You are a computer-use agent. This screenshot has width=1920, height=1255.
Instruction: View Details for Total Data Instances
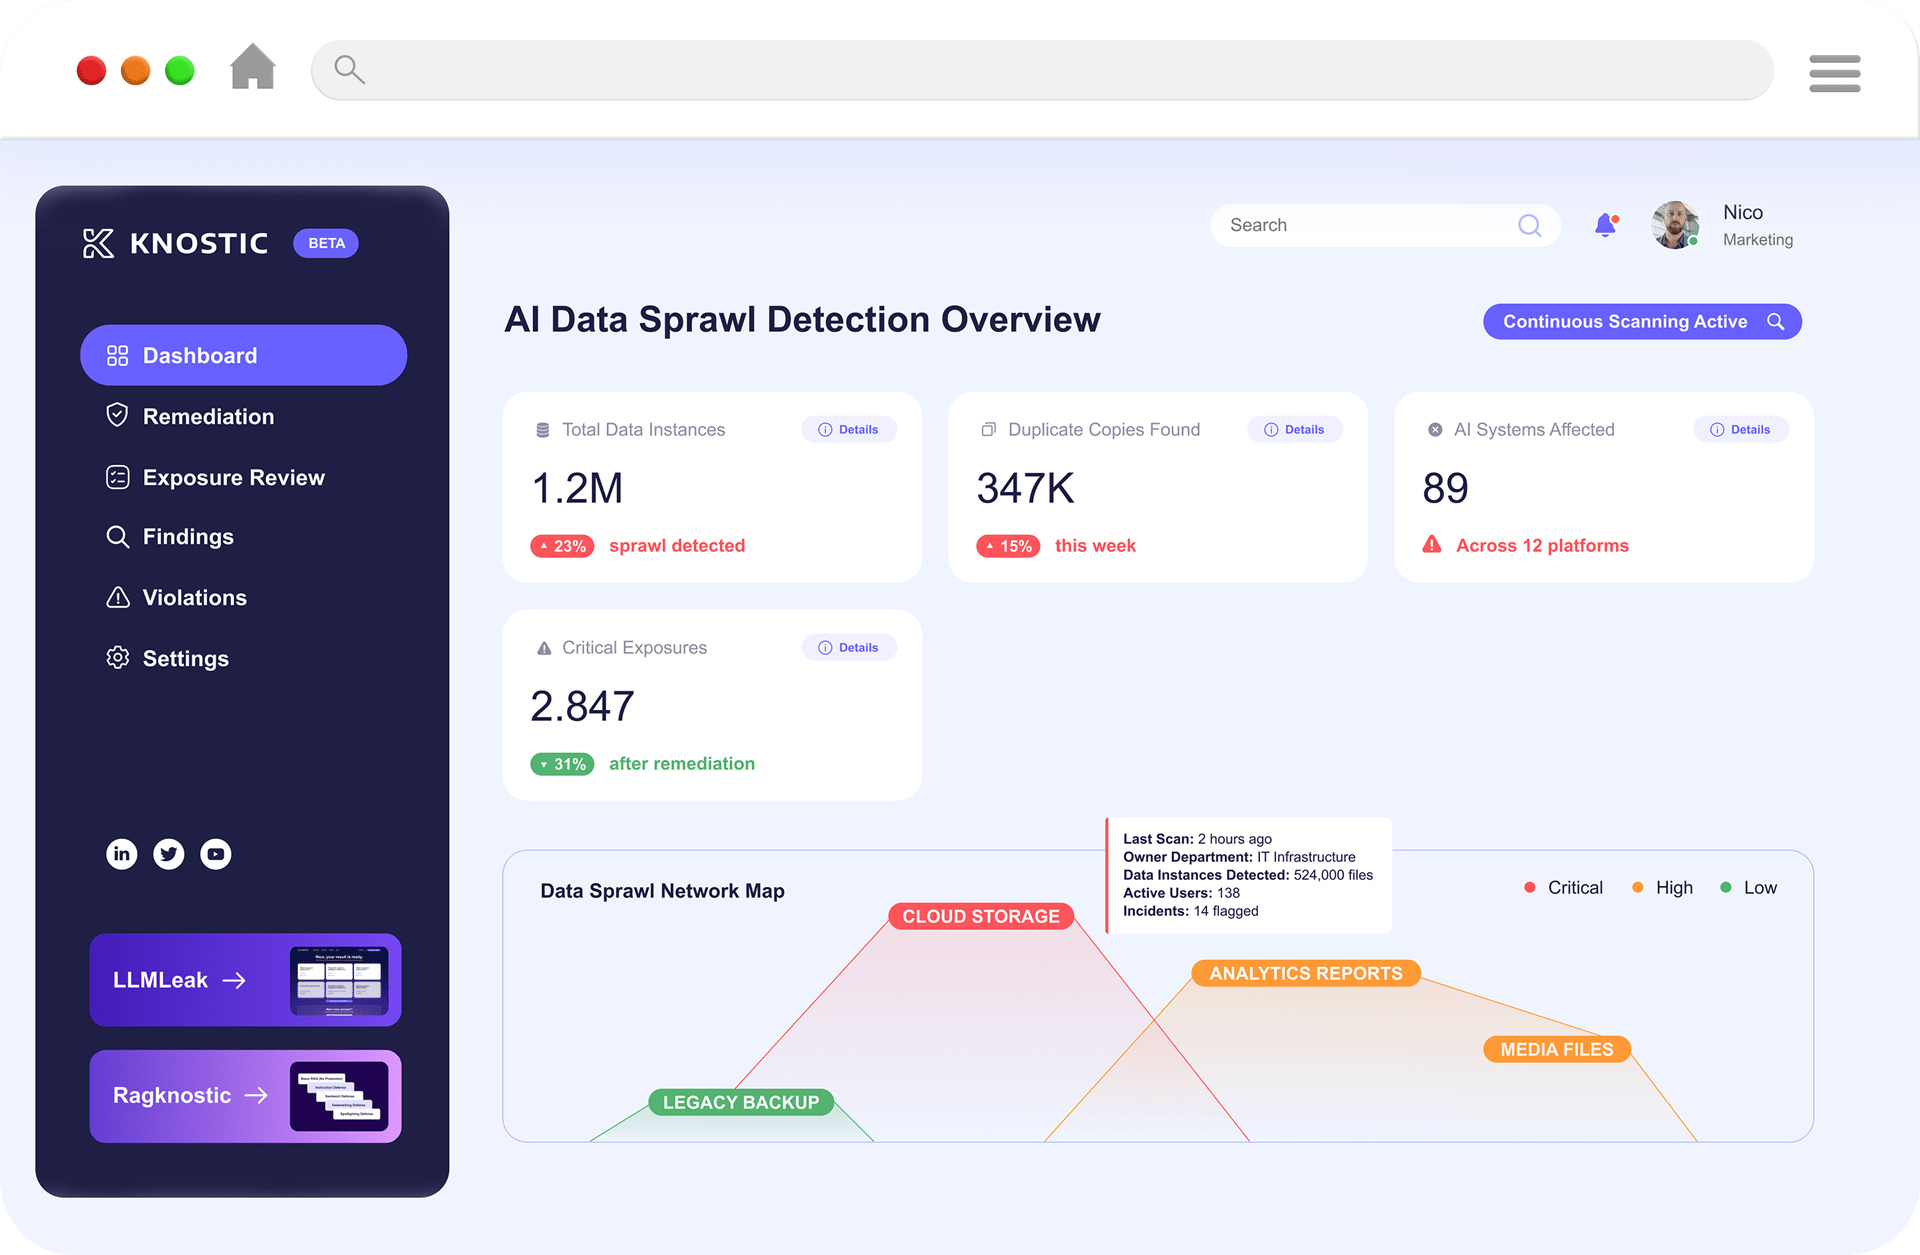(849, 430)
